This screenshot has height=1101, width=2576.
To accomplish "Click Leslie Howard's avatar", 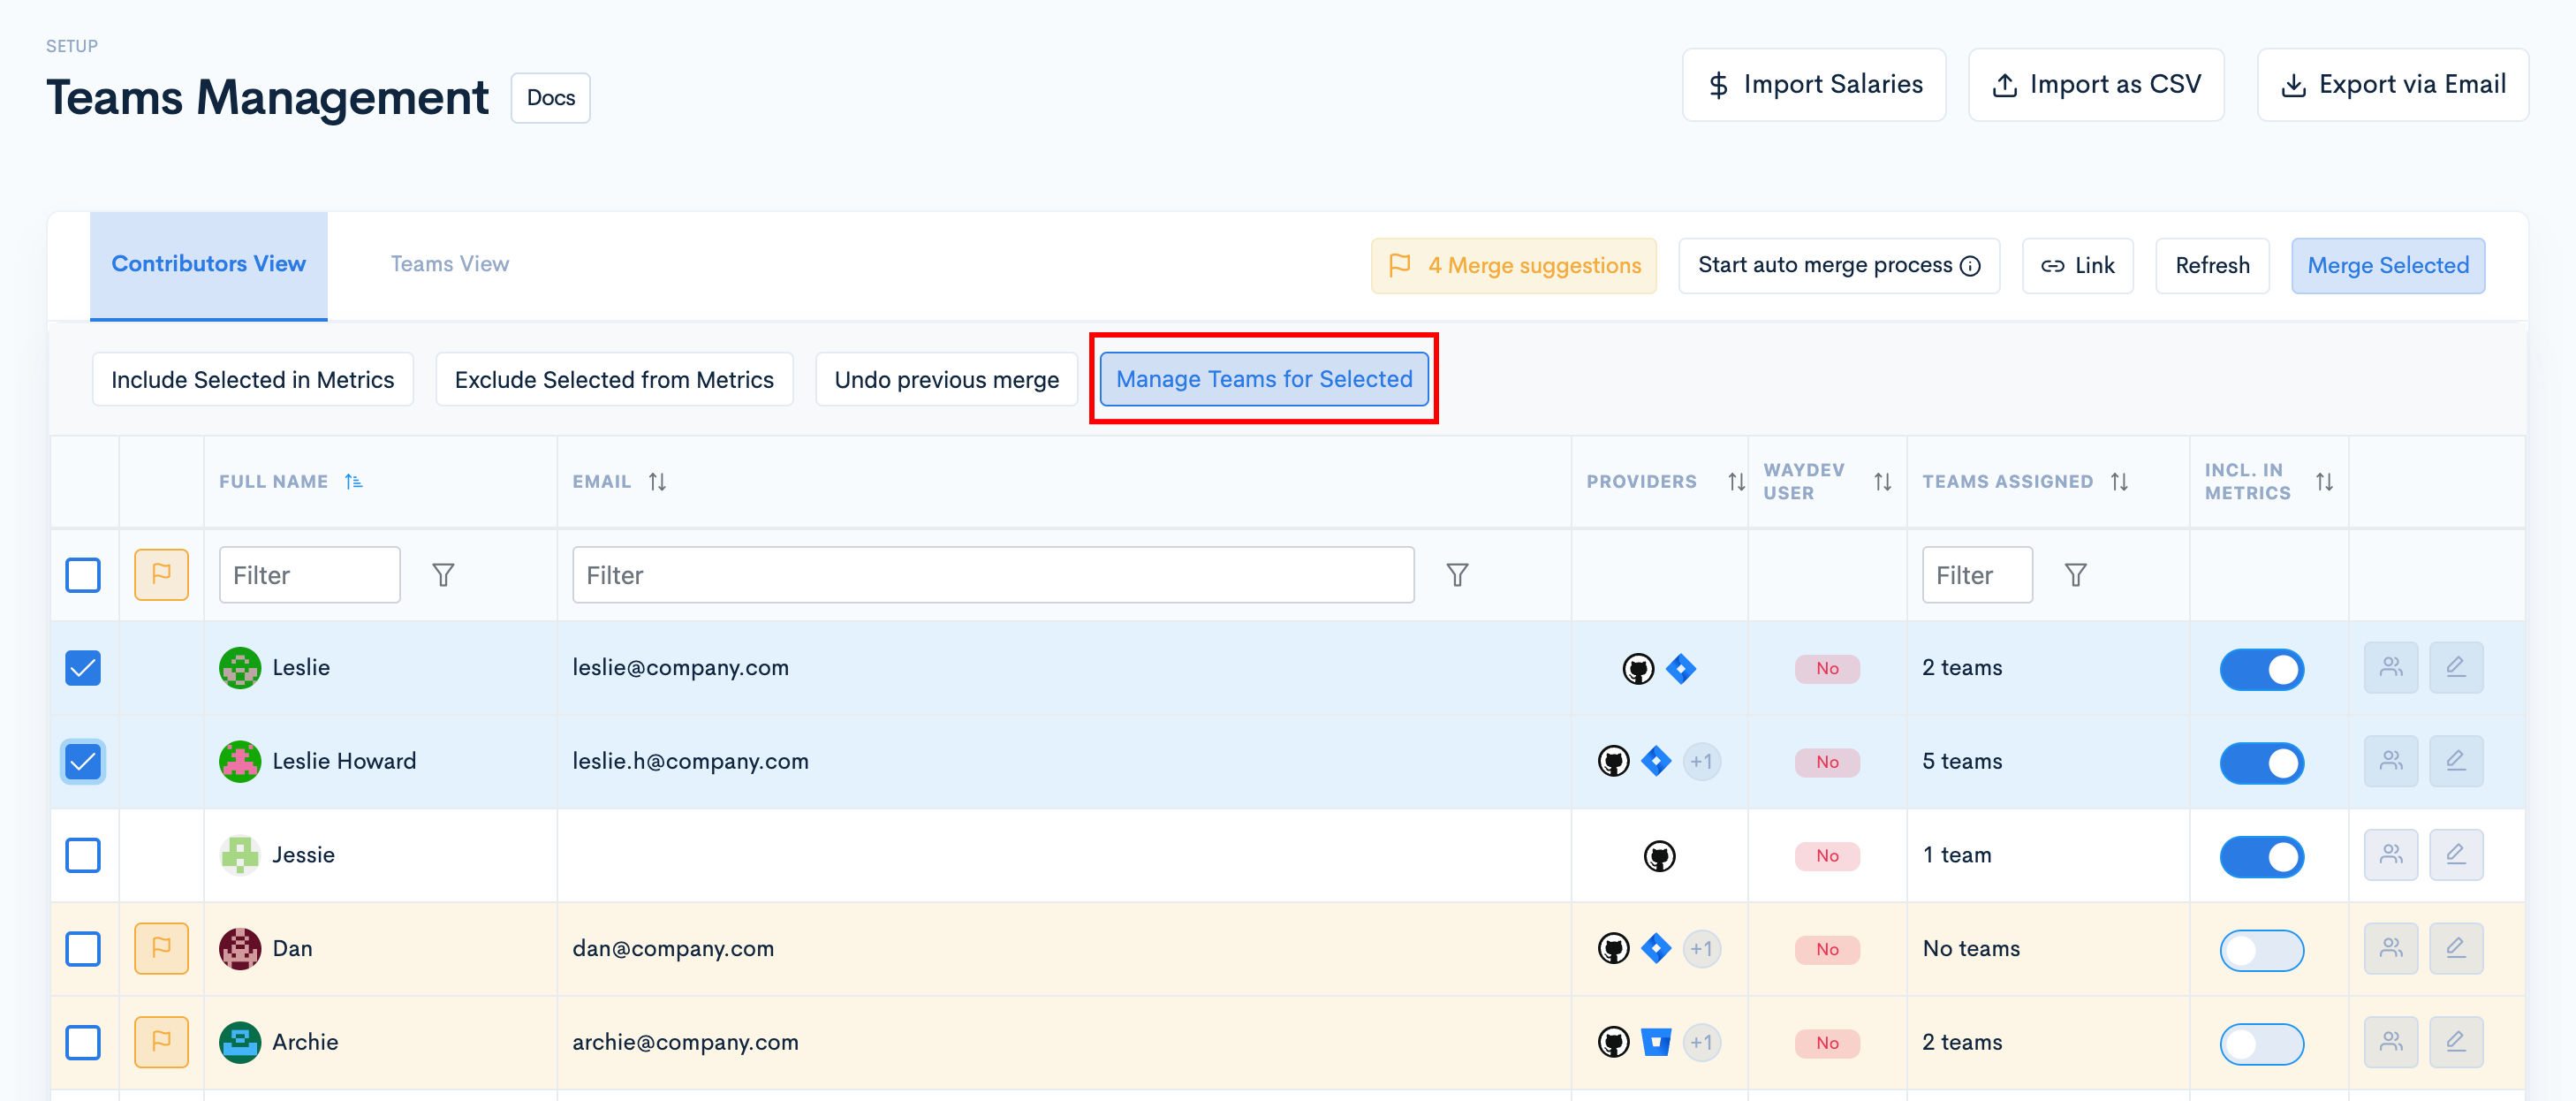I will coord(240,762).
